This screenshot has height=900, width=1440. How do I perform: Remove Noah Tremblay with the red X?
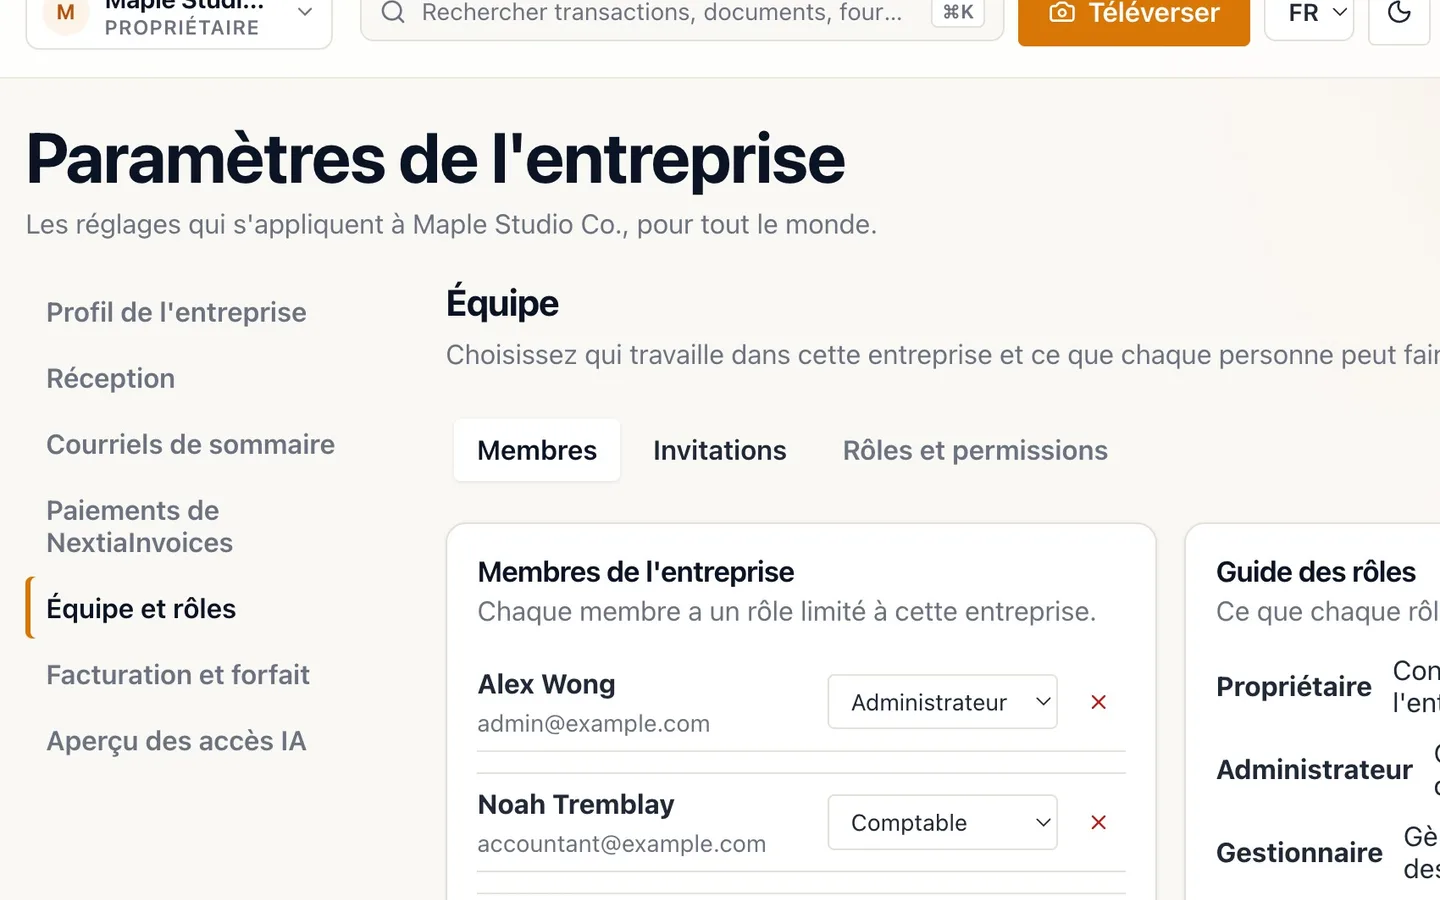coord(1098,822)
